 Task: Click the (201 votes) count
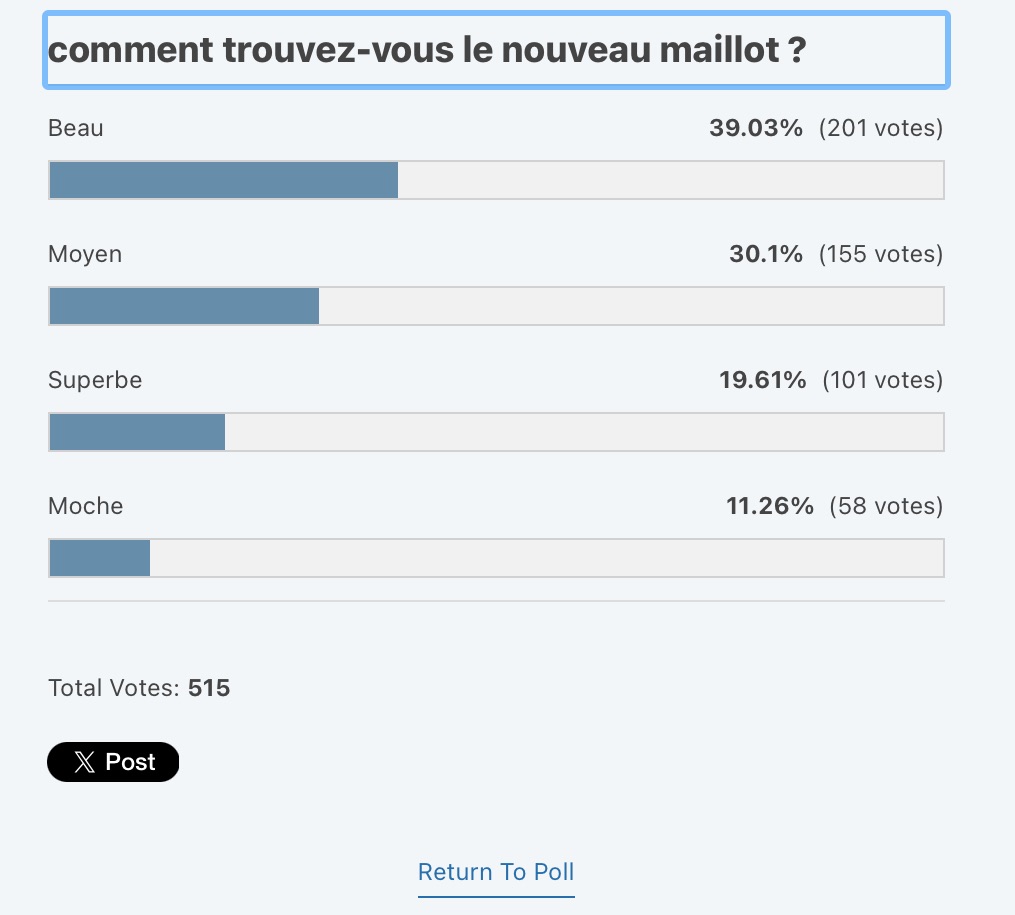881,128
